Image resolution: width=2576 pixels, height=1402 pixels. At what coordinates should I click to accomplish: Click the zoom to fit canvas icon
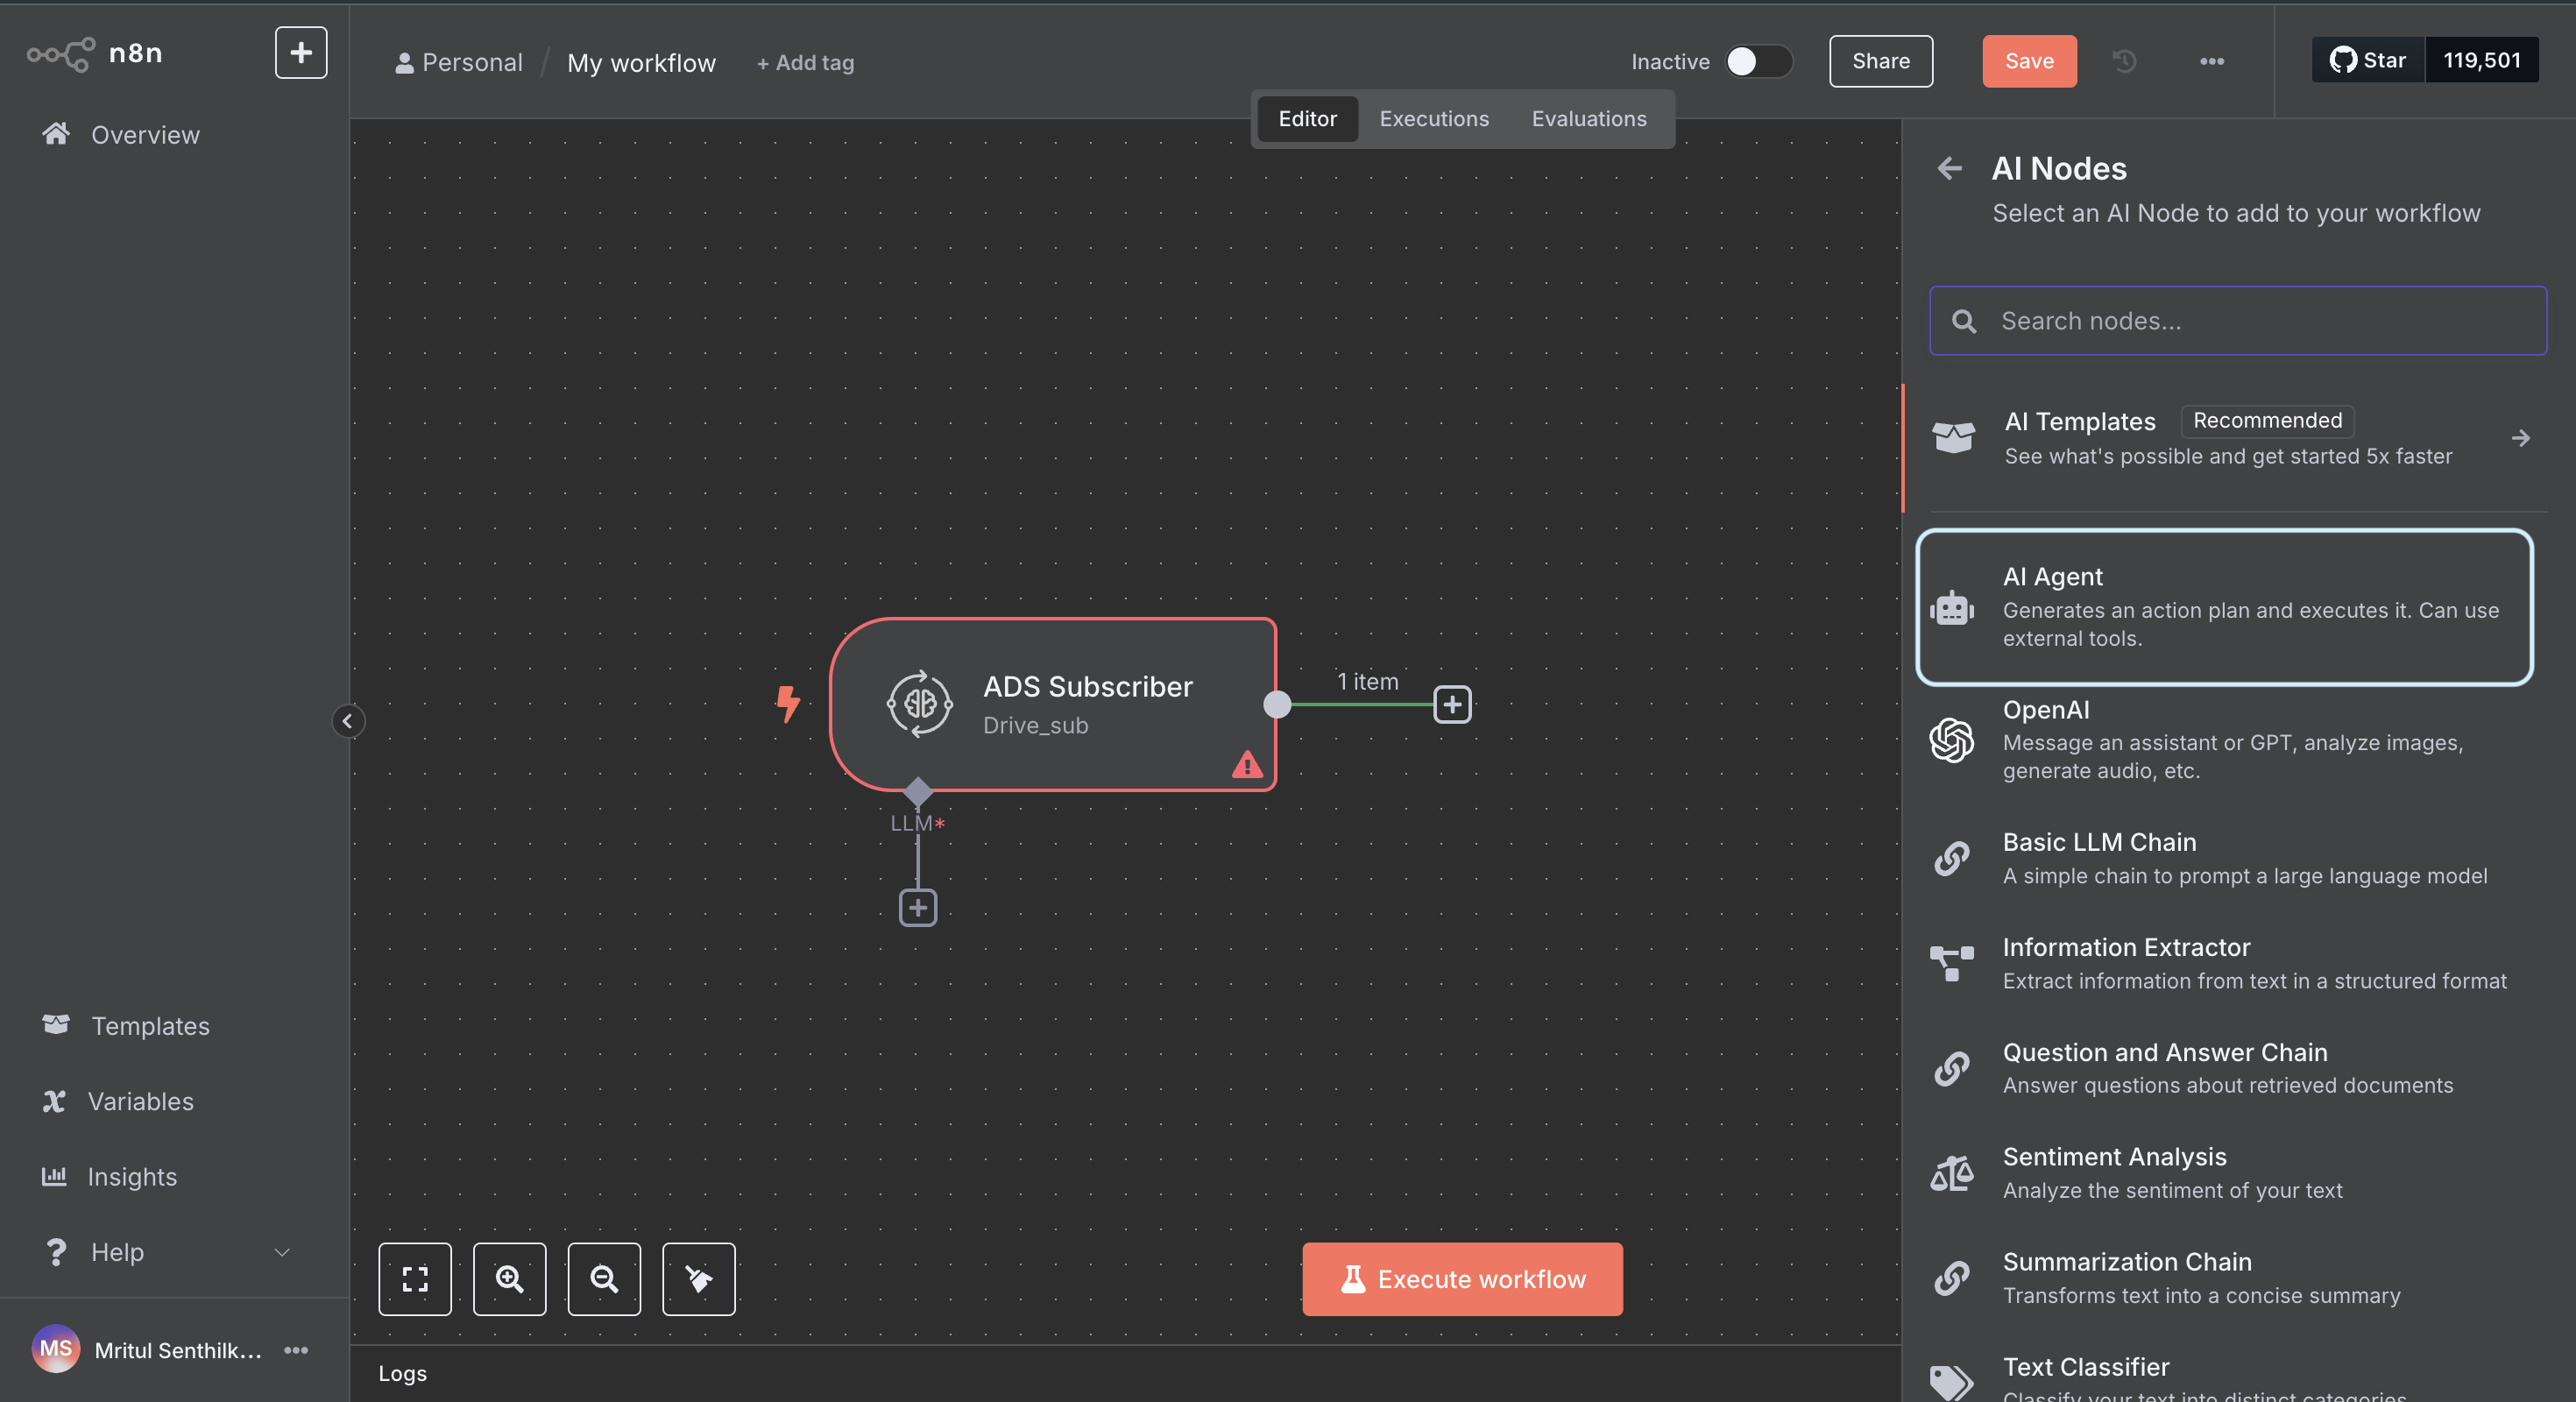(x=414, y=1278)
